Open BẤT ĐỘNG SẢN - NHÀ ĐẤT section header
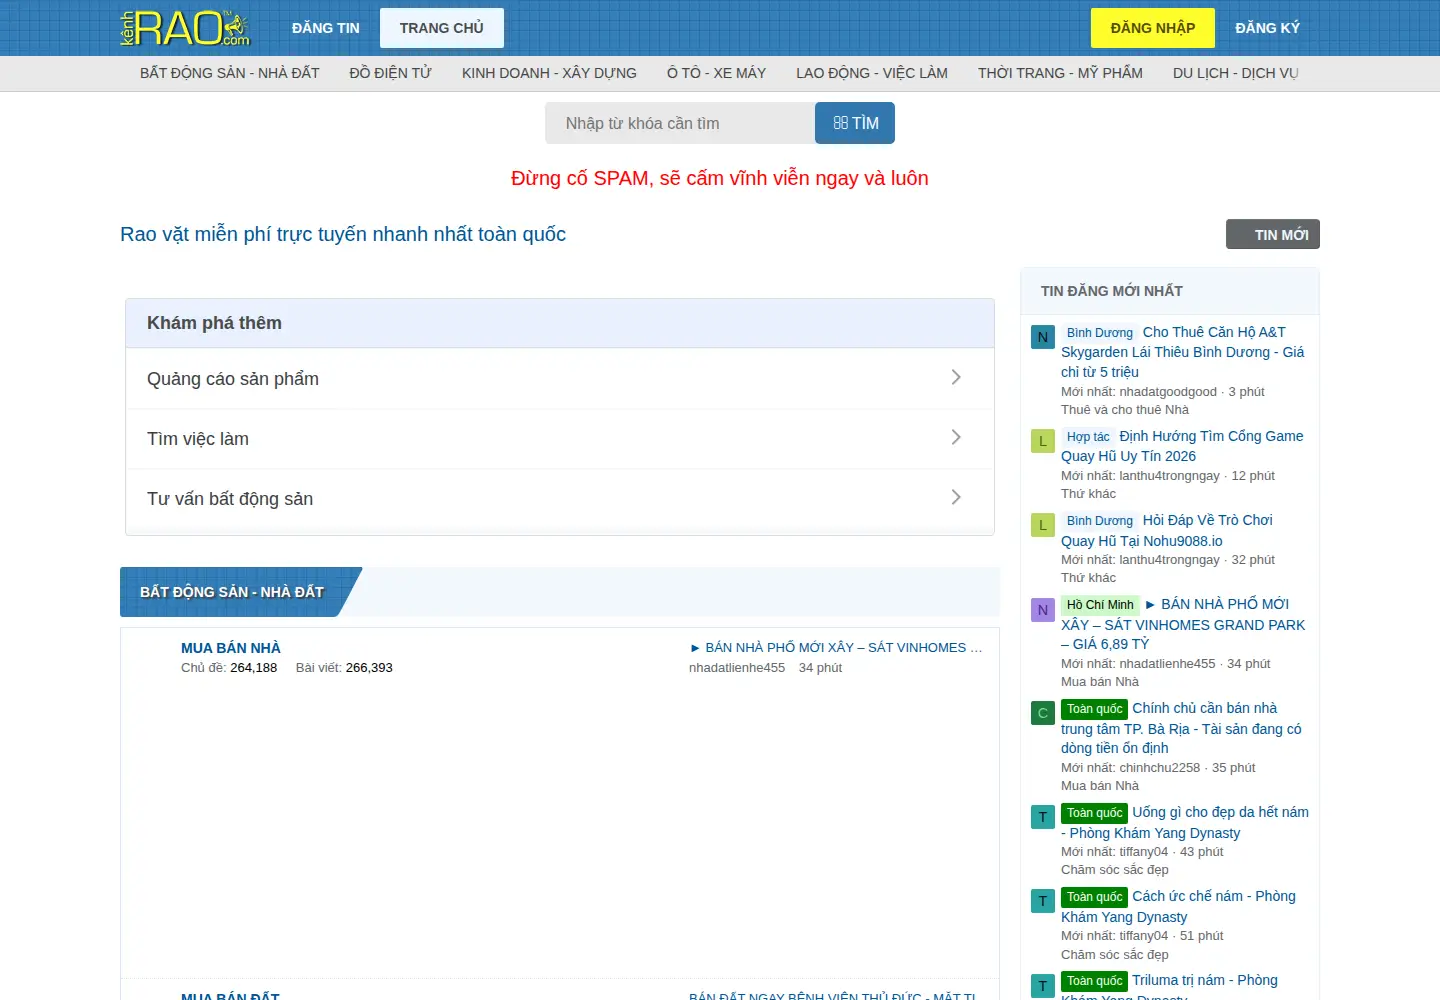 232,592
